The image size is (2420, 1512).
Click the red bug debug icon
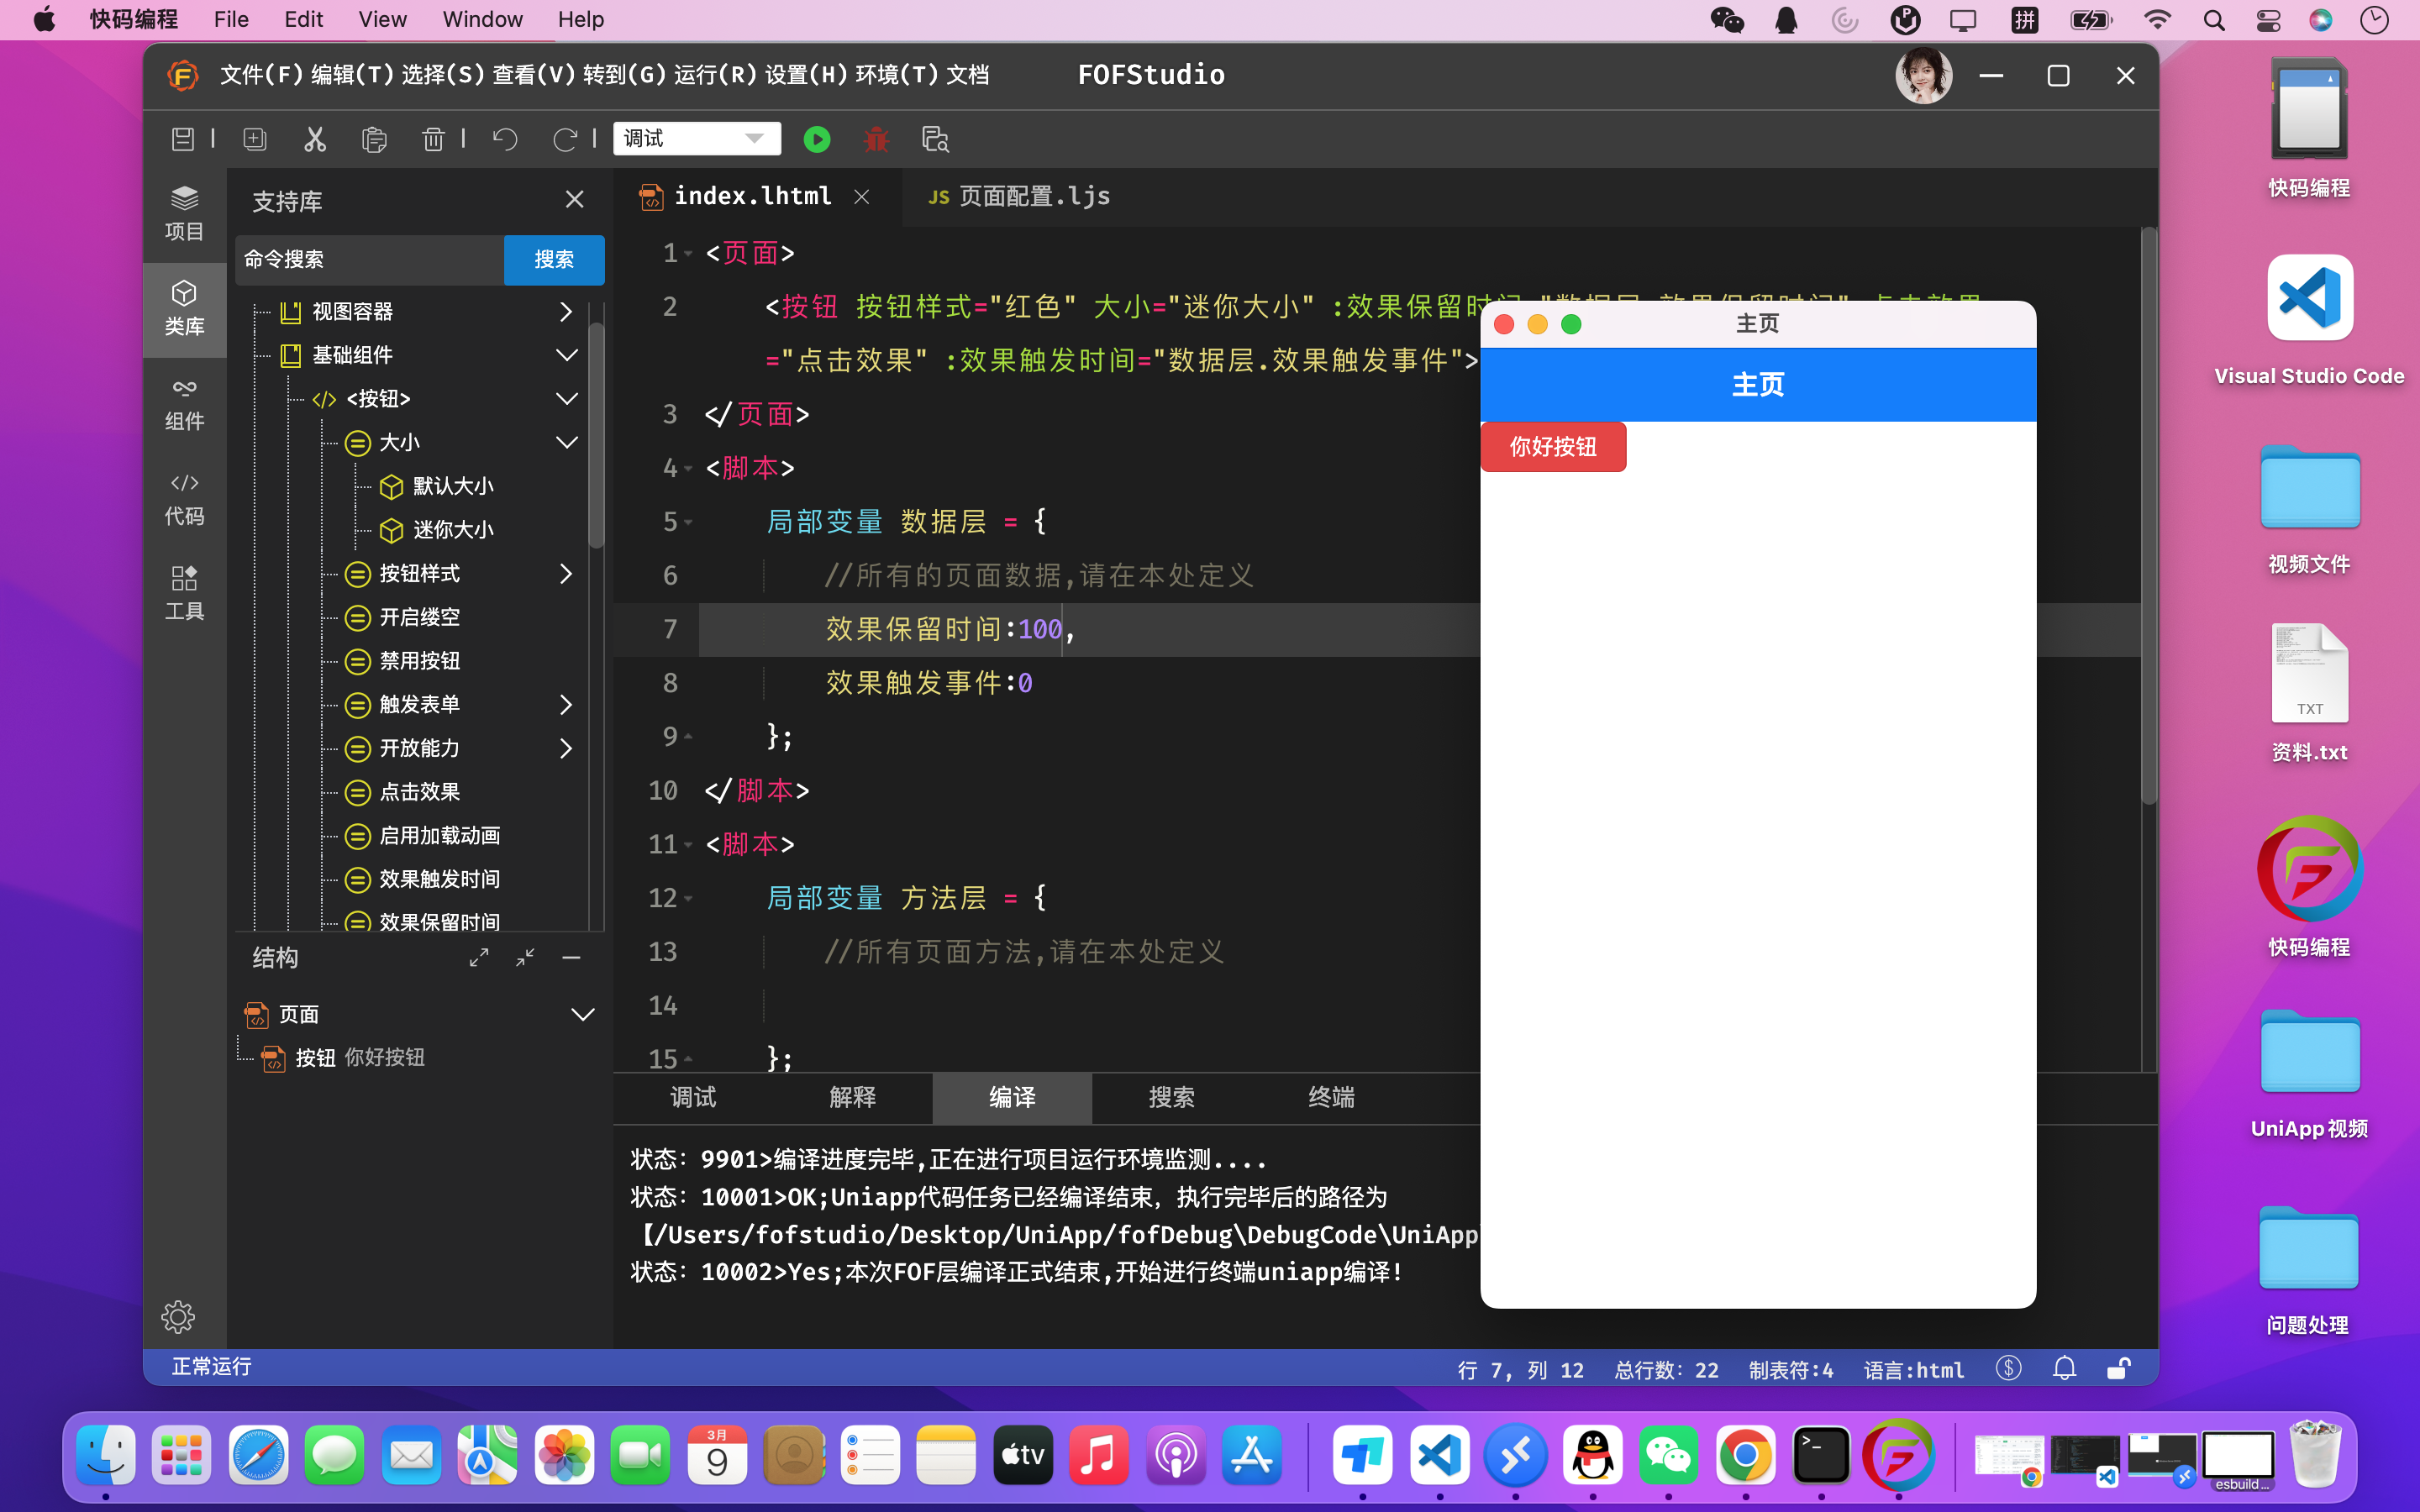[876, 139]
